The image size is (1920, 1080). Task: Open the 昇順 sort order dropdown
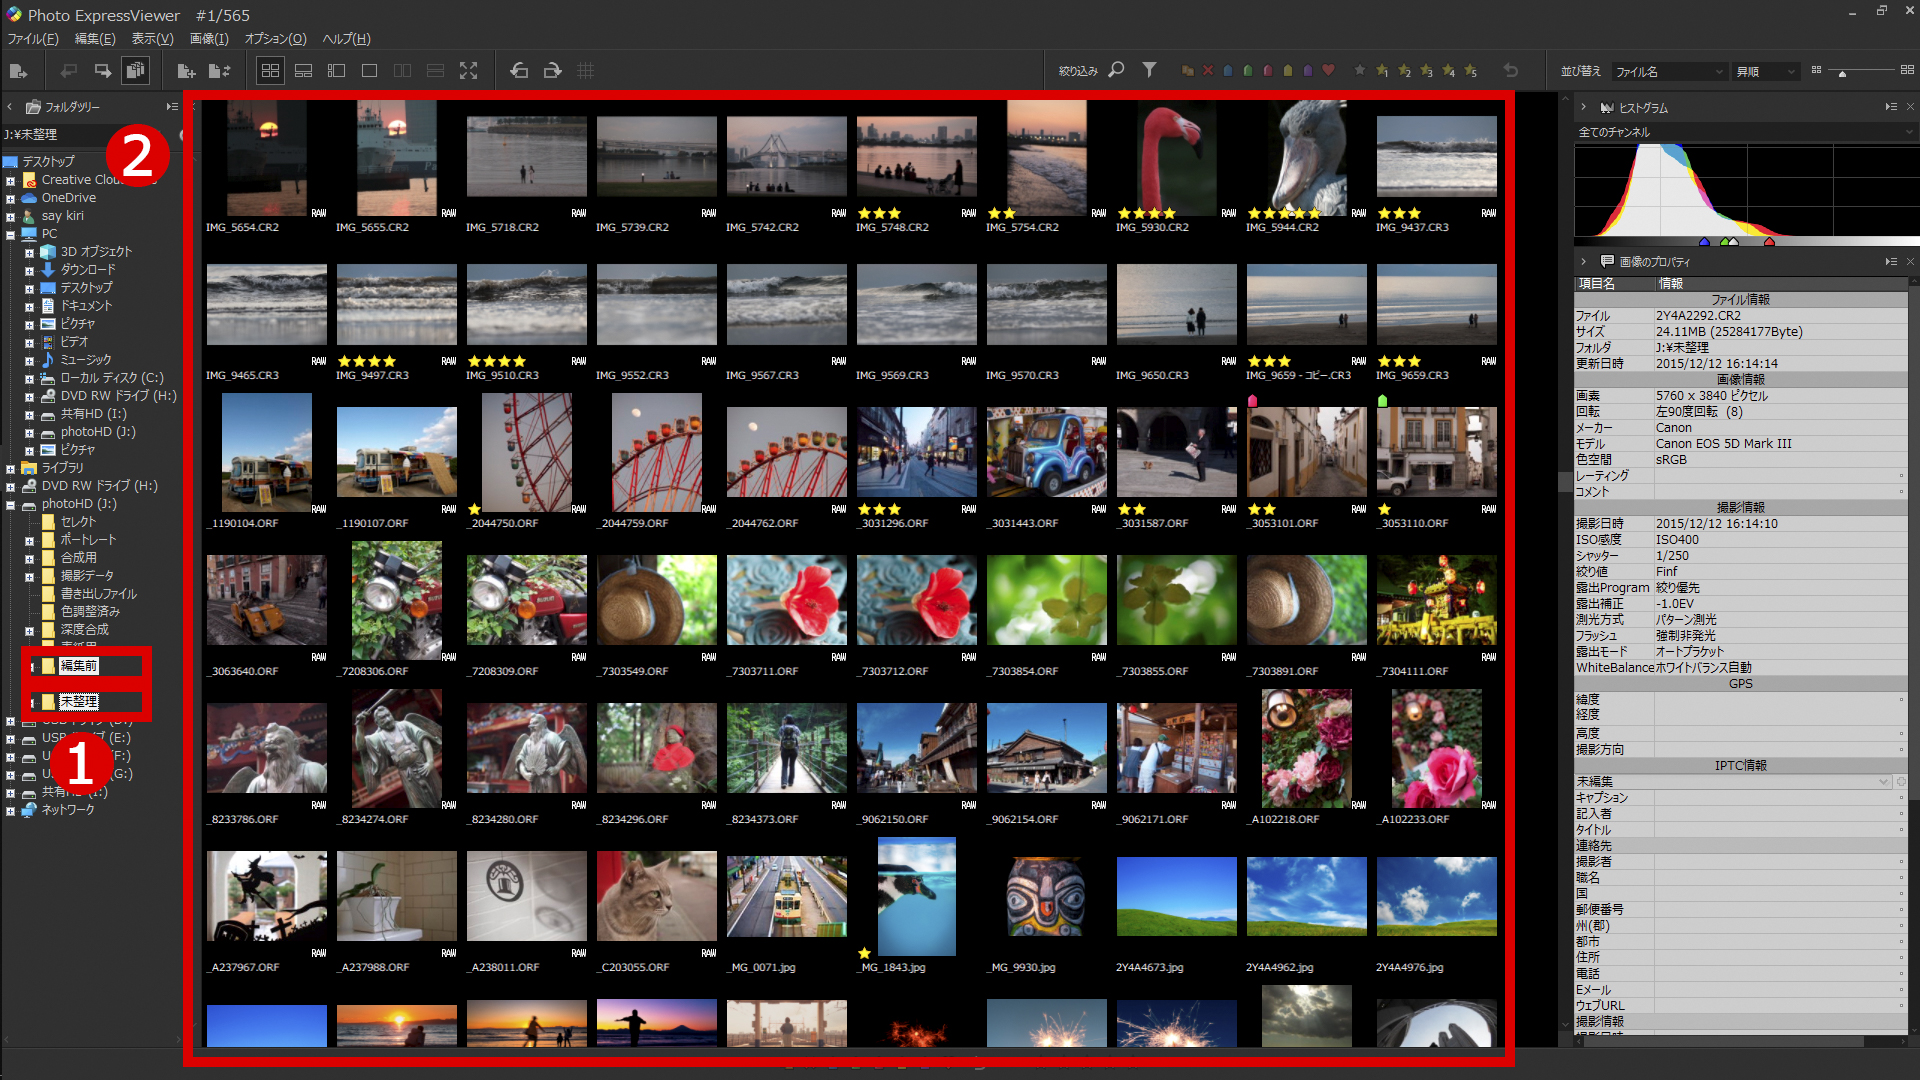pyautogui.click(x=1766, y=72)
